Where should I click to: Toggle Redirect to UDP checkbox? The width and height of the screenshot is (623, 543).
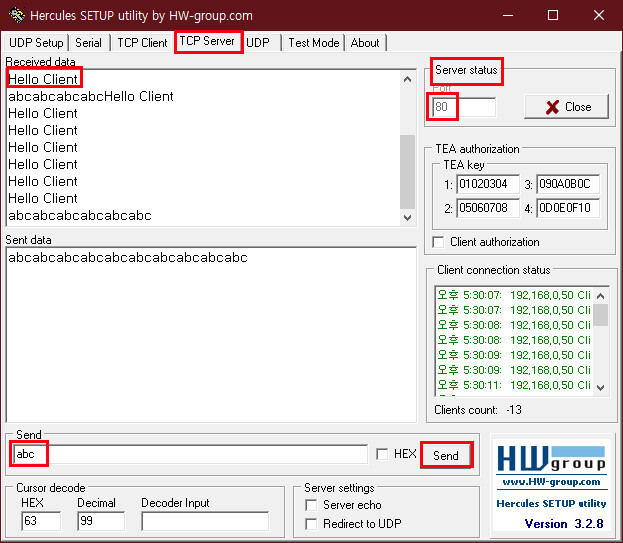(x=311, y=524)
